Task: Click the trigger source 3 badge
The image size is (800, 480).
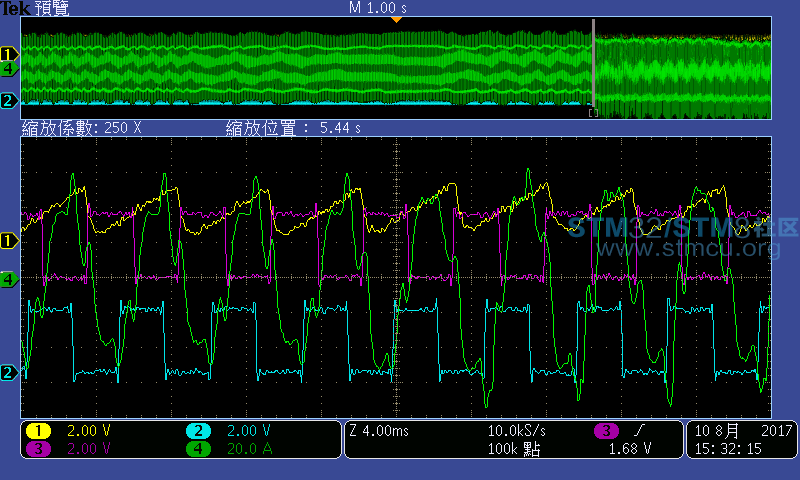Action: point(606,431)
